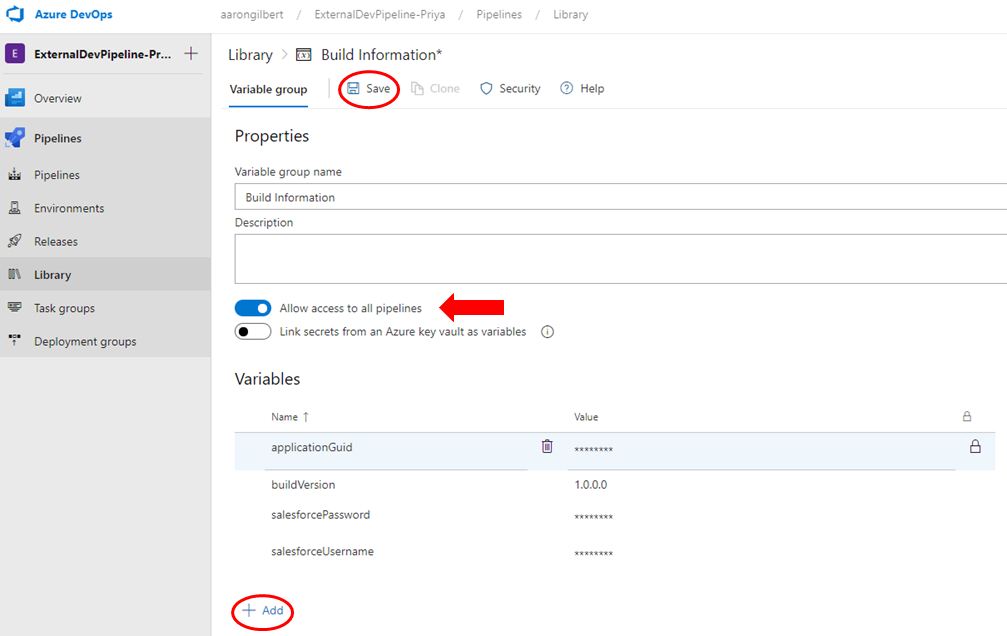Click the Pipelines breadcrumb link
Image resolution: width=1007 pixels, height=636 pixels.
pyautogui.click(x=499, y=14)
